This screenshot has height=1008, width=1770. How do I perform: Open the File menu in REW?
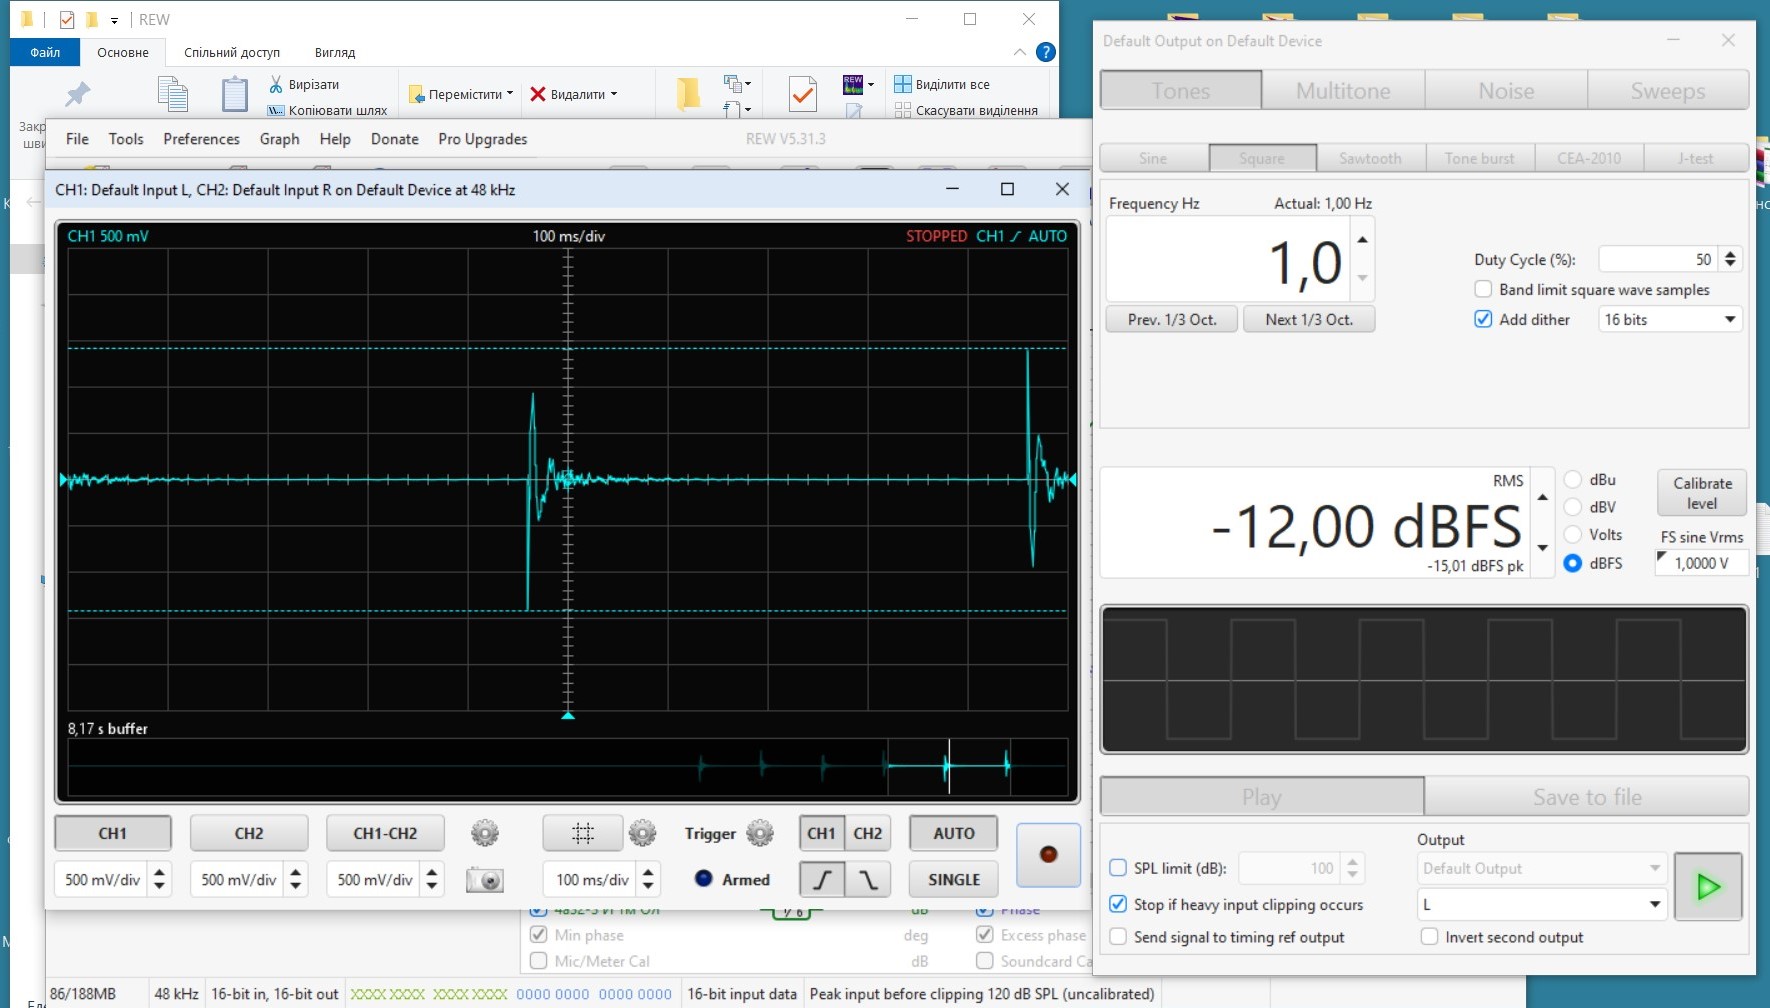point(77,139)
